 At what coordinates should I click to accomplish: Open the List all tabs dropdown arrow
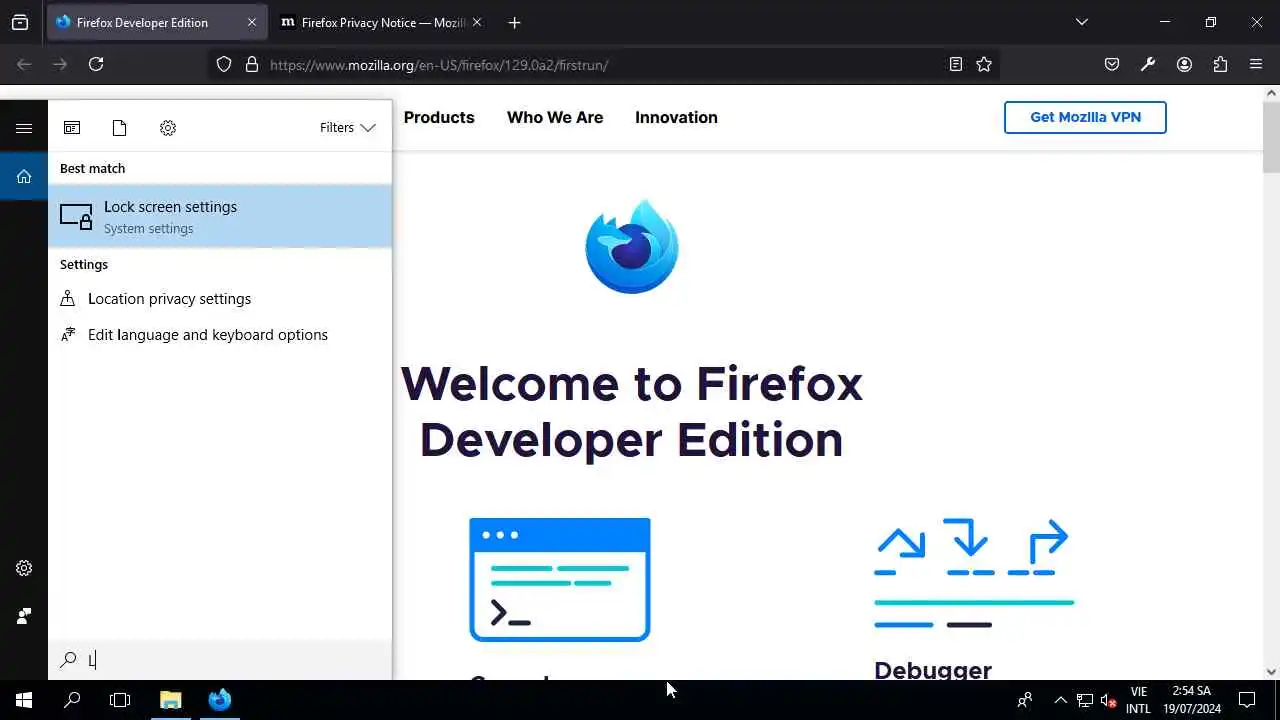pos(1081,22)
